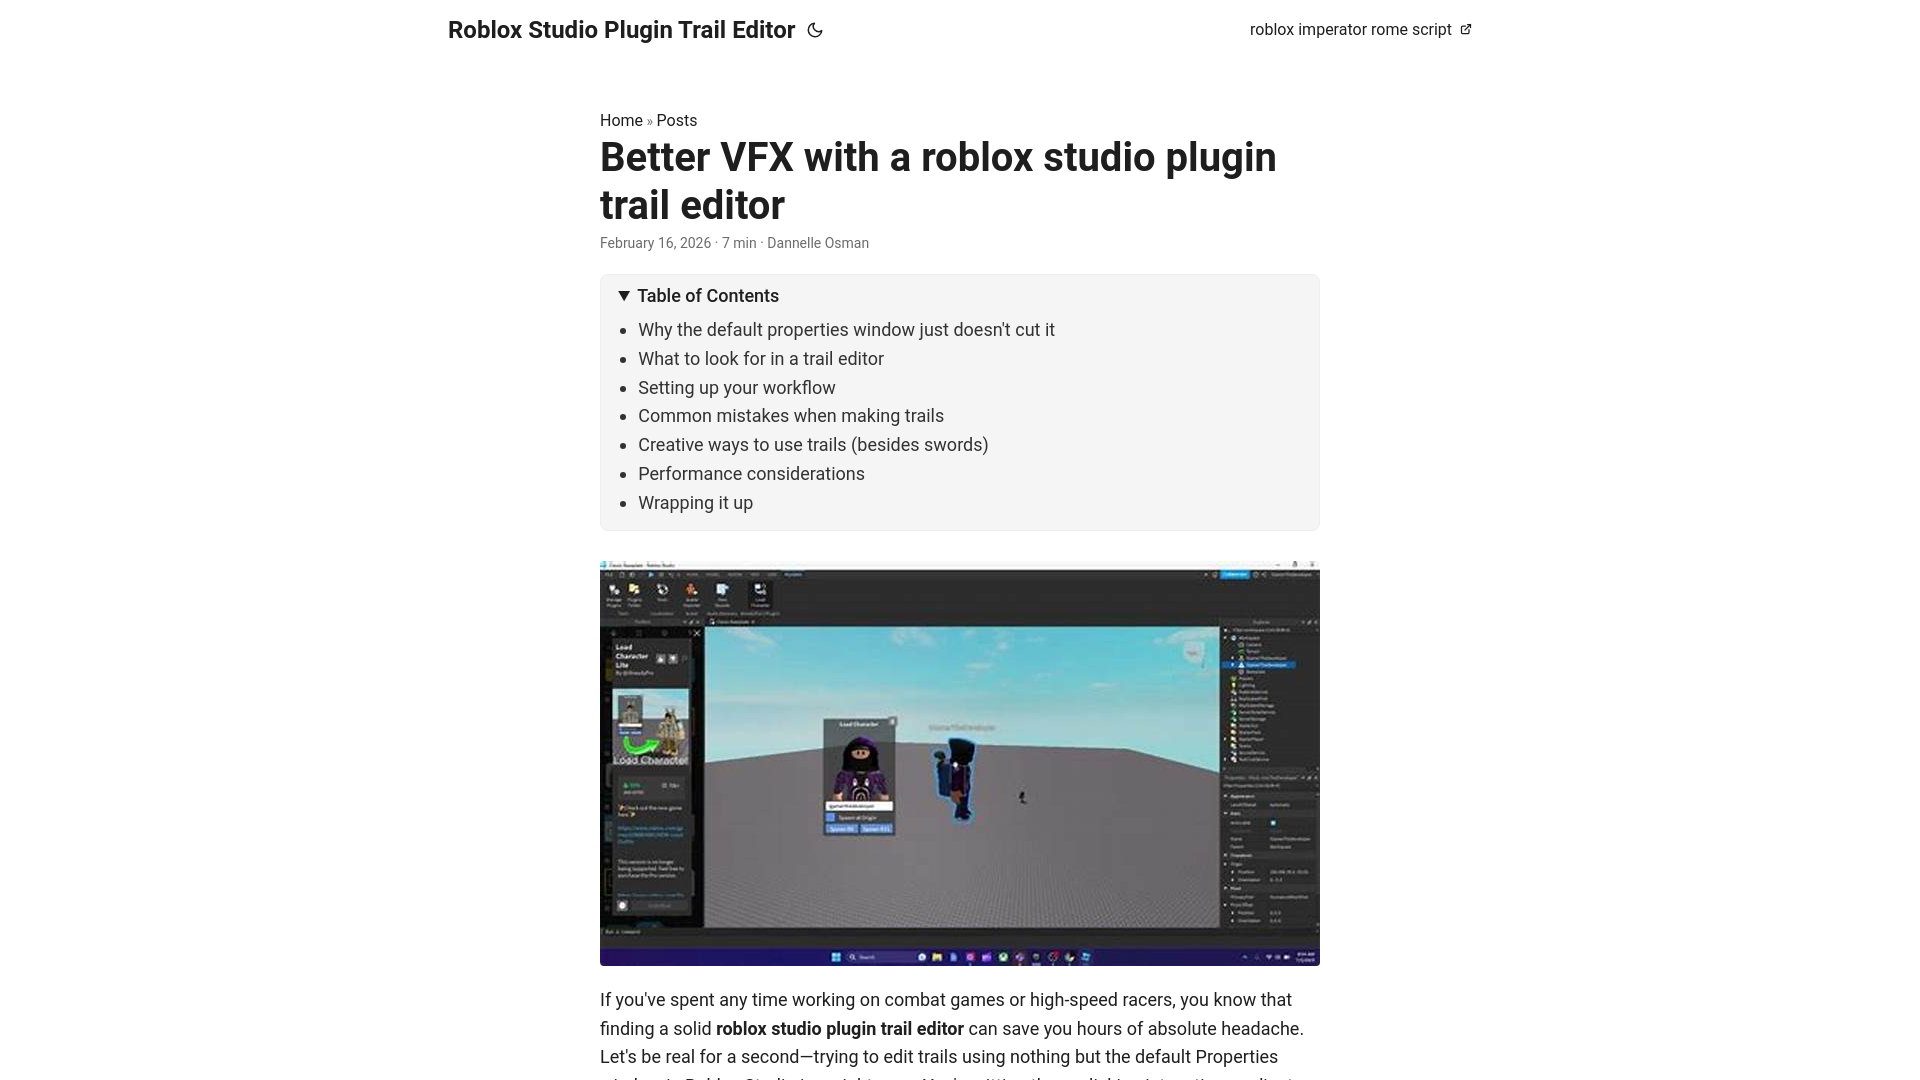Viewport: 1920px width, 1080px height.
Task: Jump to 'What to look for in a trail editor'
Action: 761,359
